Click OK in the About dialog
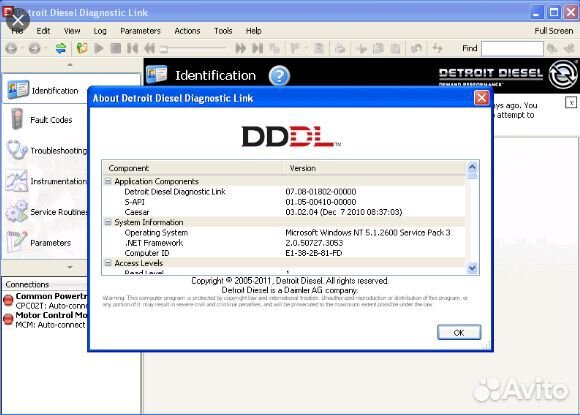 coord(459,333)
